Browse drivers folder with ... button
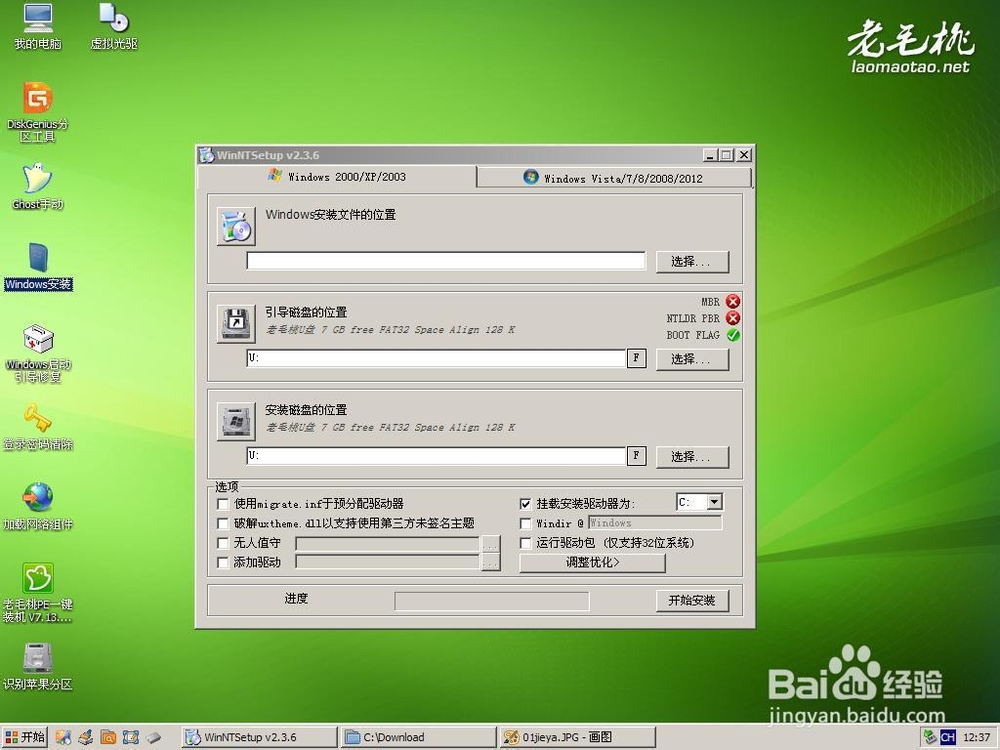The image size is (1000, 750). pos(490,562)
